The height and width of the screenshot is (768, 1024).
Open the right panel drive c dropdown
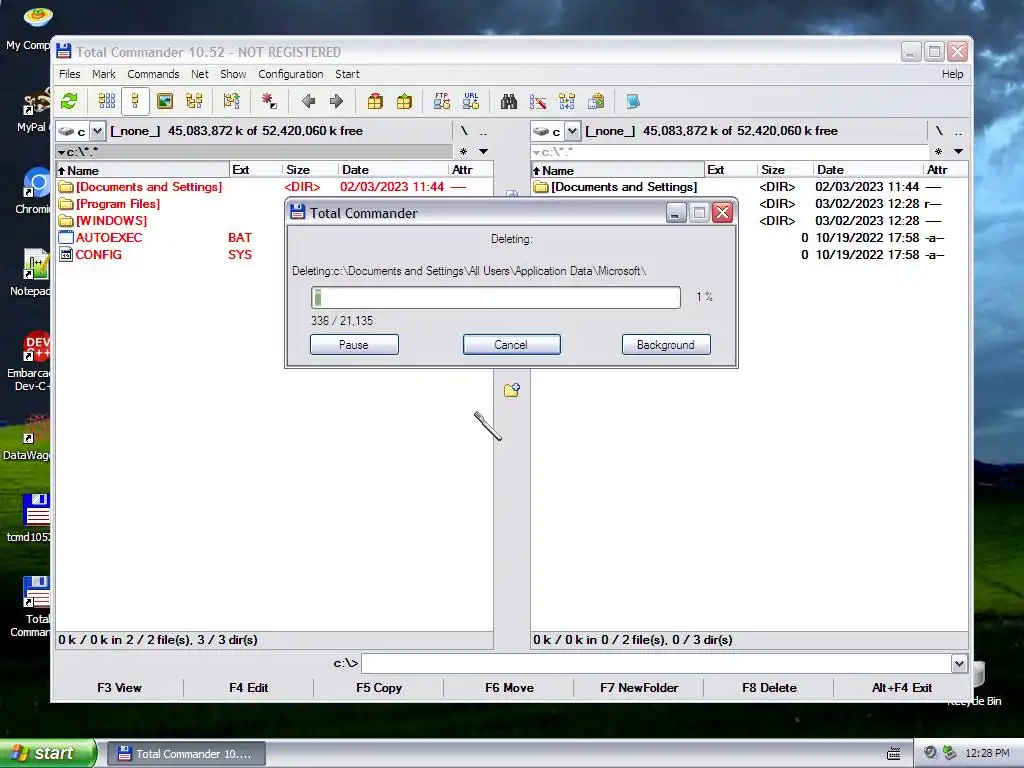pyautogui.click(x=572, y=131)
